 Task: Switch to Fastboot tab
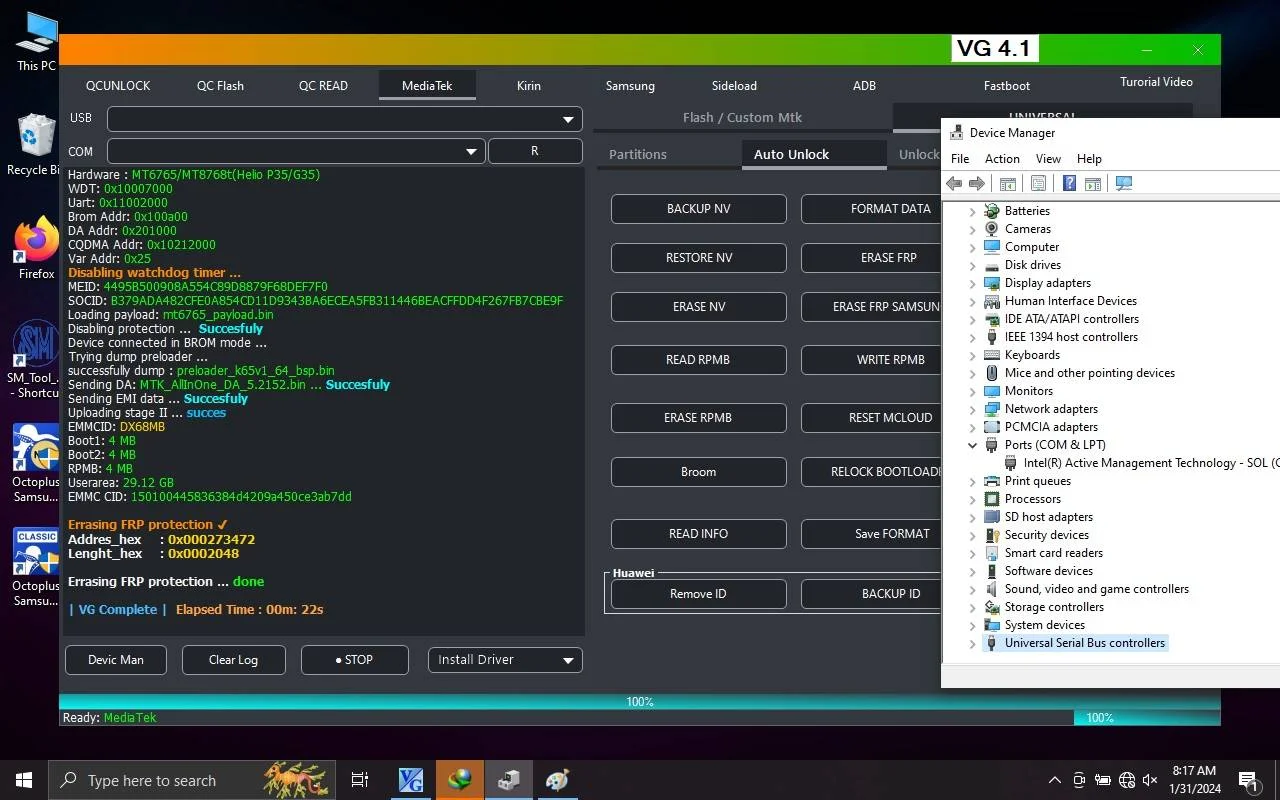pos(1006,86)
